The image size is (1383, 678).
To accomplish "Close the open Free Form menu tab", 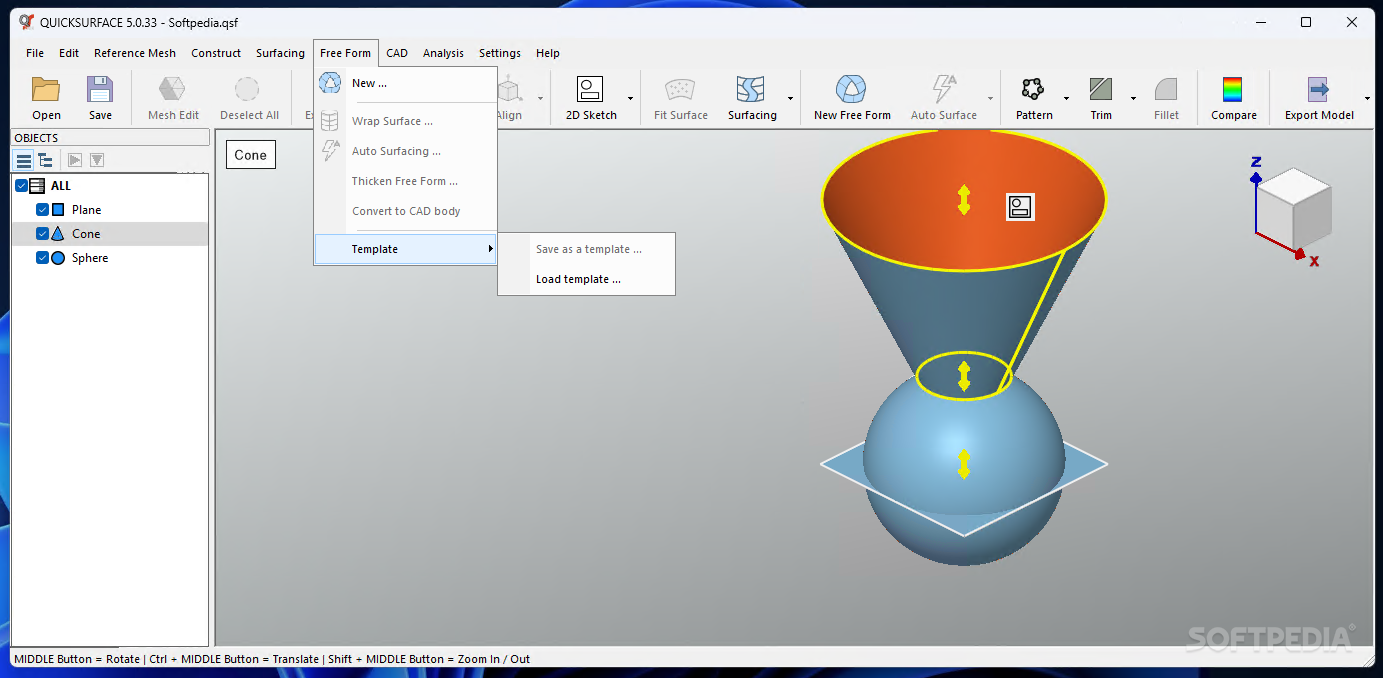I will point(345,53).
